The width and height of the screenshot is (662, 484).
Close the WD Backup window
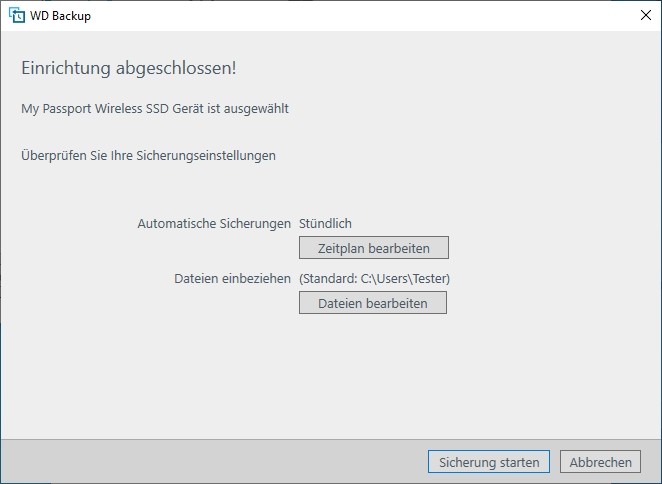coord(646,15)
